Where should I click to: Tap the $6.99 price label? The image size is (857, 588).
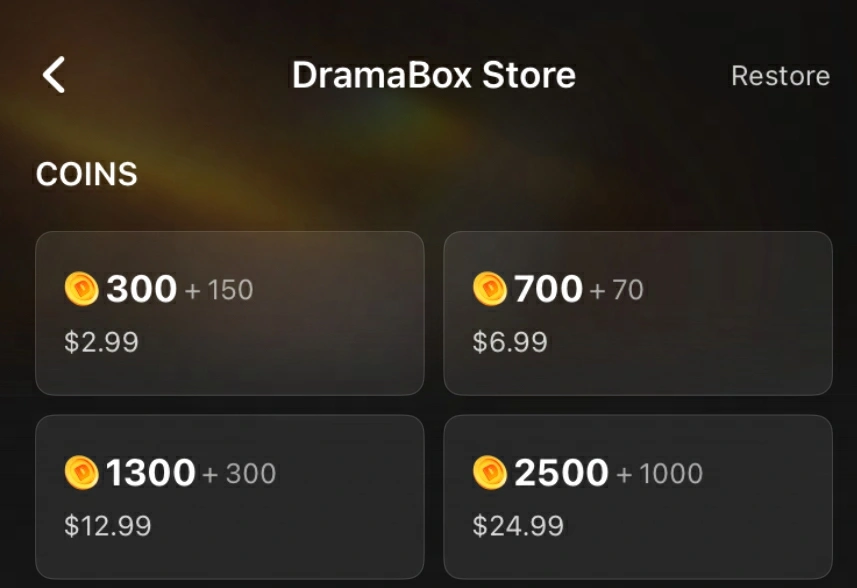(509, 342)
